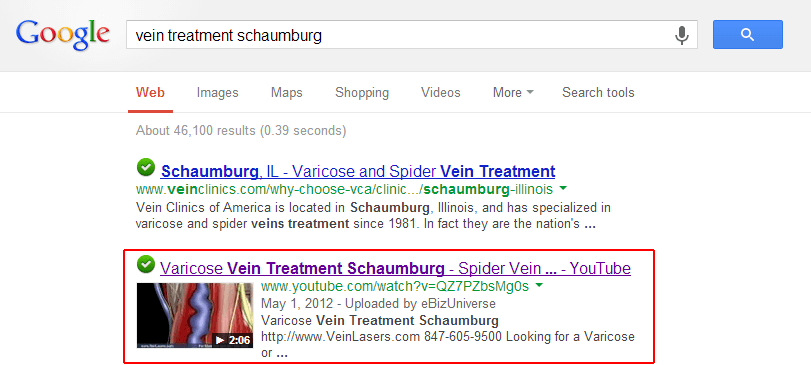Switch to the Images tab
Screen dimensions: 811x365
(217, 93)
